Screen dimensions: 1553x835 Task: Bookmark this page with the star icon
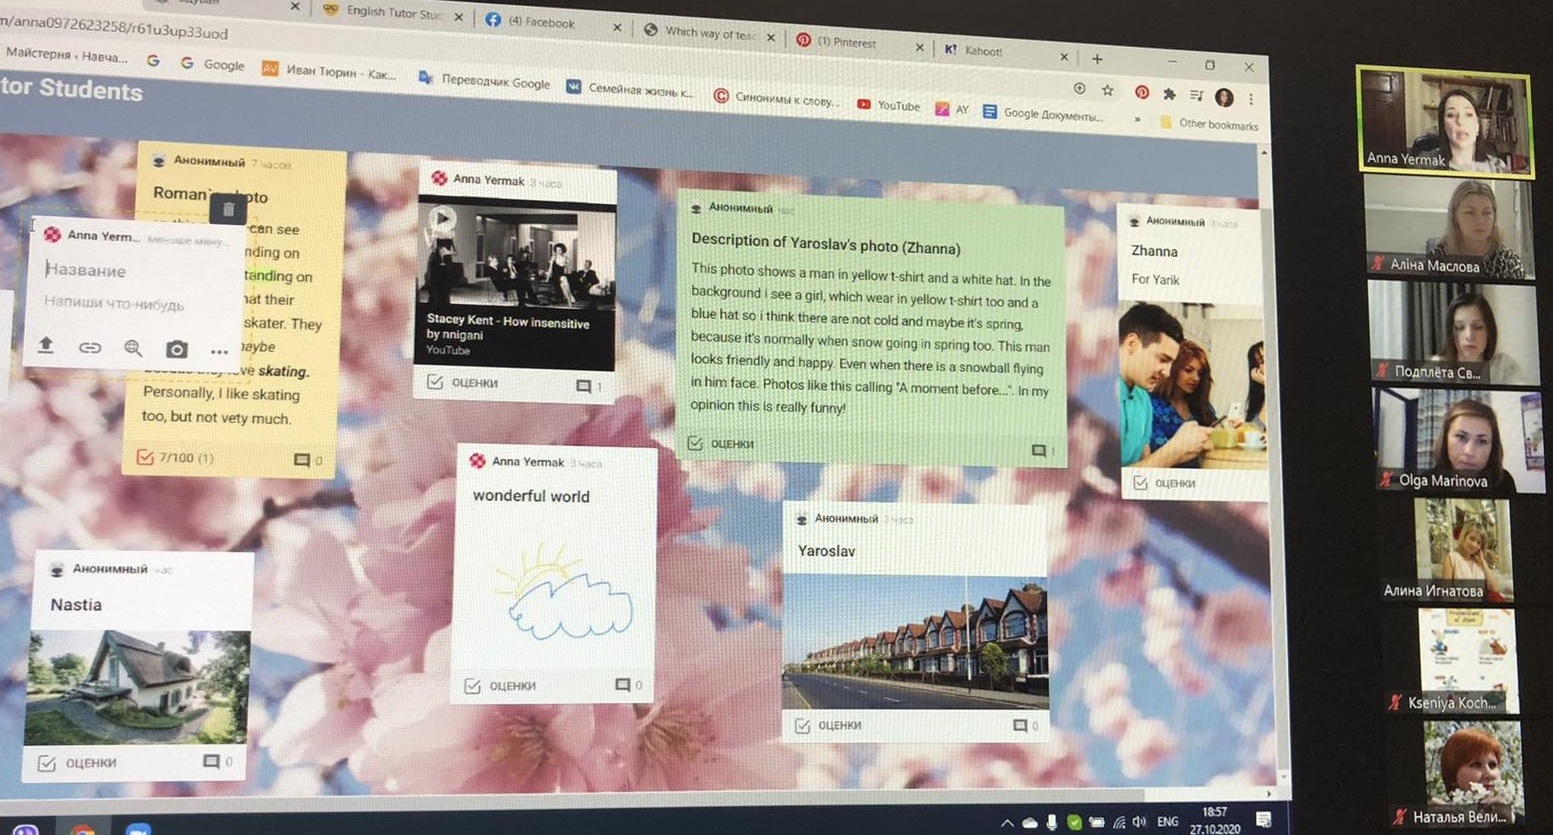tap(1108, 91)
